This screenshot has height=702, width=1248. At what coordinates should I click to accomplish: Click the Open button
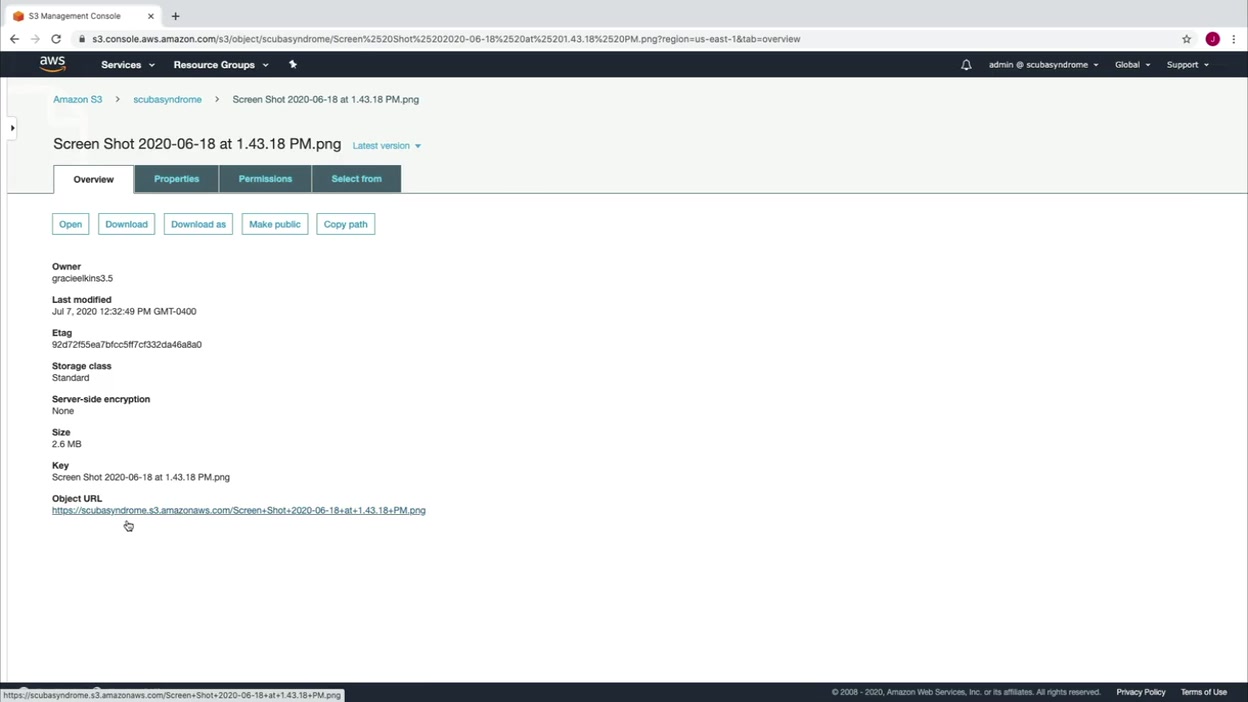70,224
